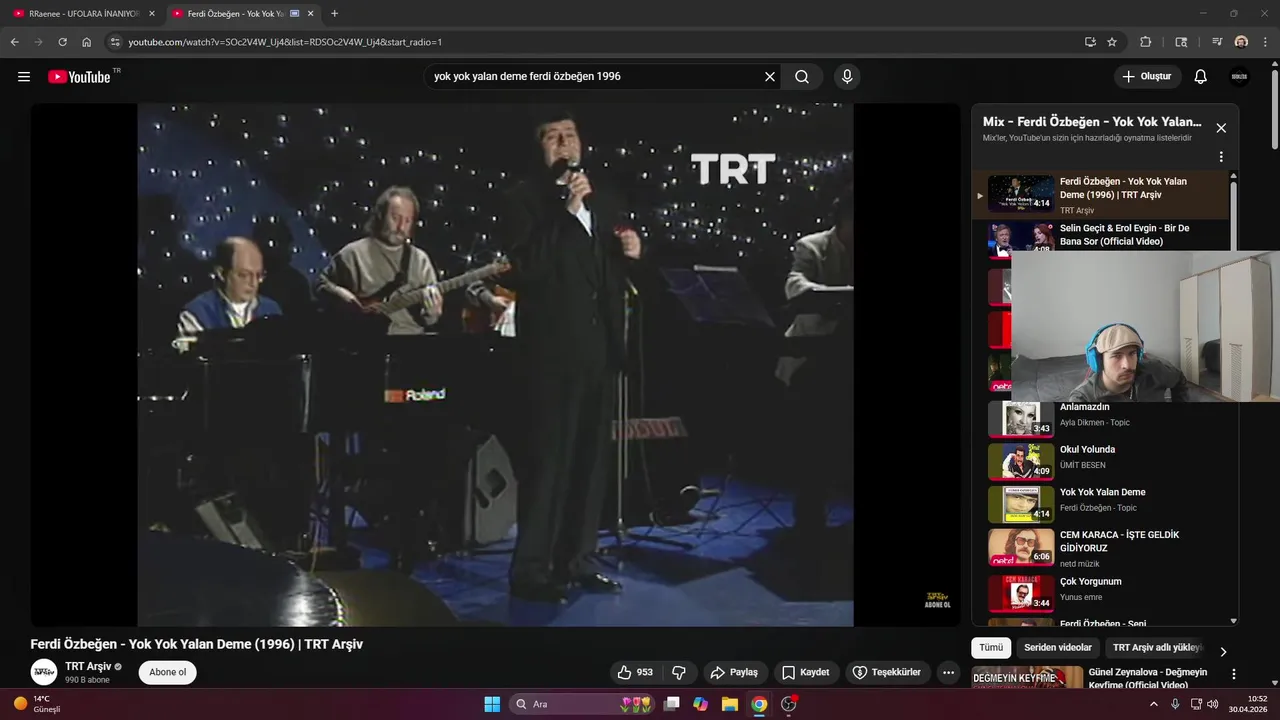The width and height of the screenshot is (1280, 720).
Task: Click the video player to pause playback
Action: (x=495, y=365)
